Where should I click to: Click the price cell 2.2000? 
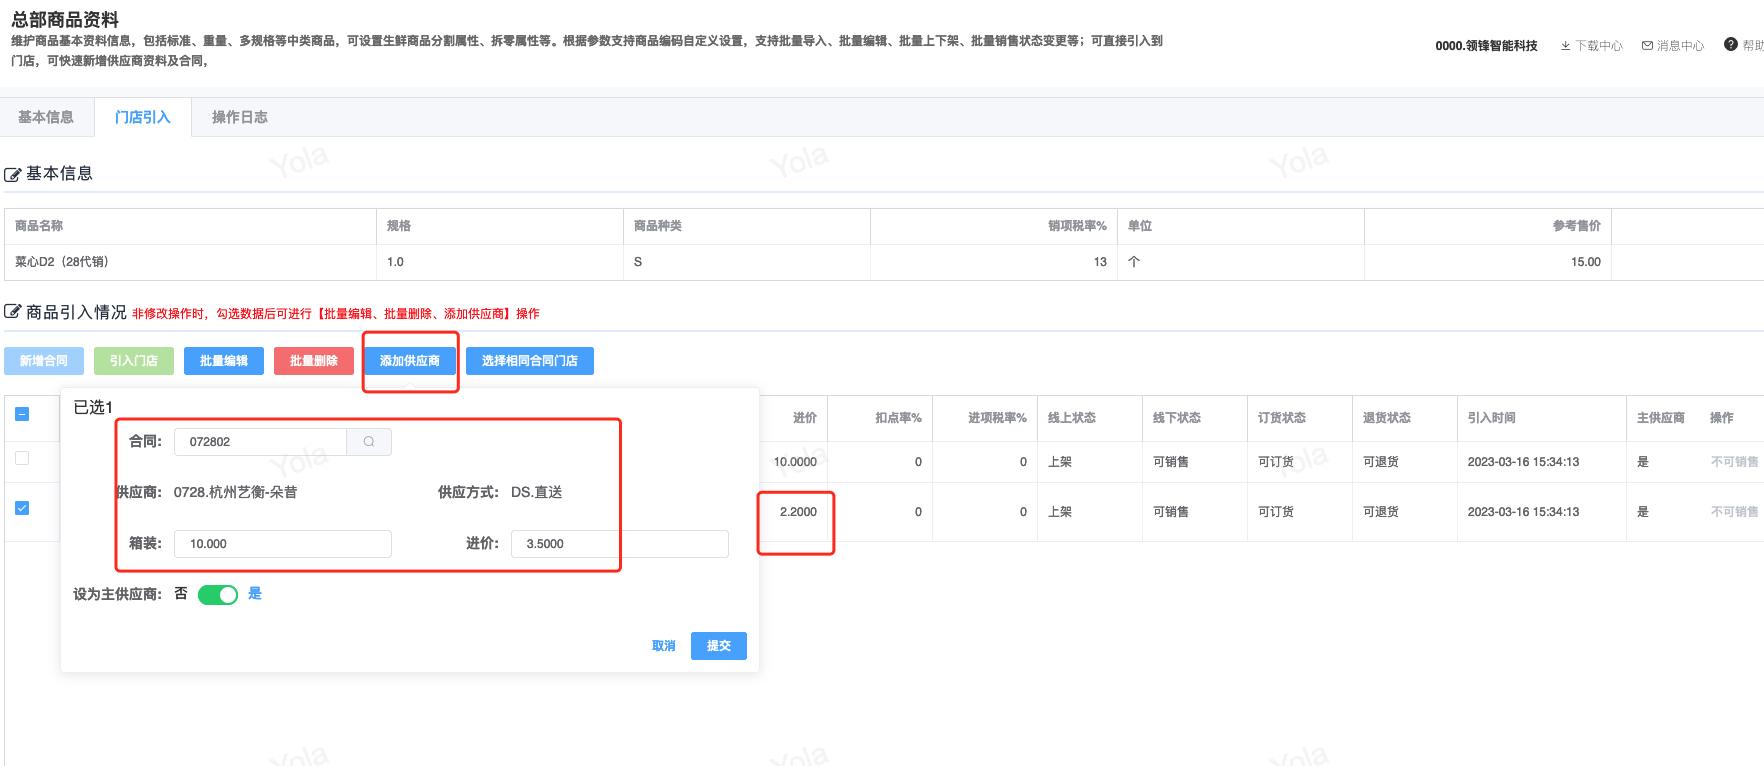pos(798,512)
